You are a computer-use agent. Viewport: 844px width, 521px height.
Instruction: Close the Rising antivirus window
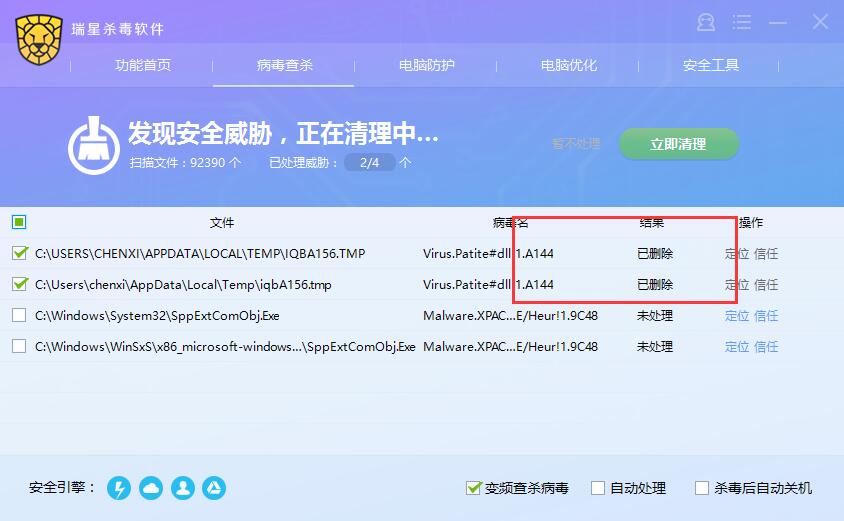pos(820,22)
